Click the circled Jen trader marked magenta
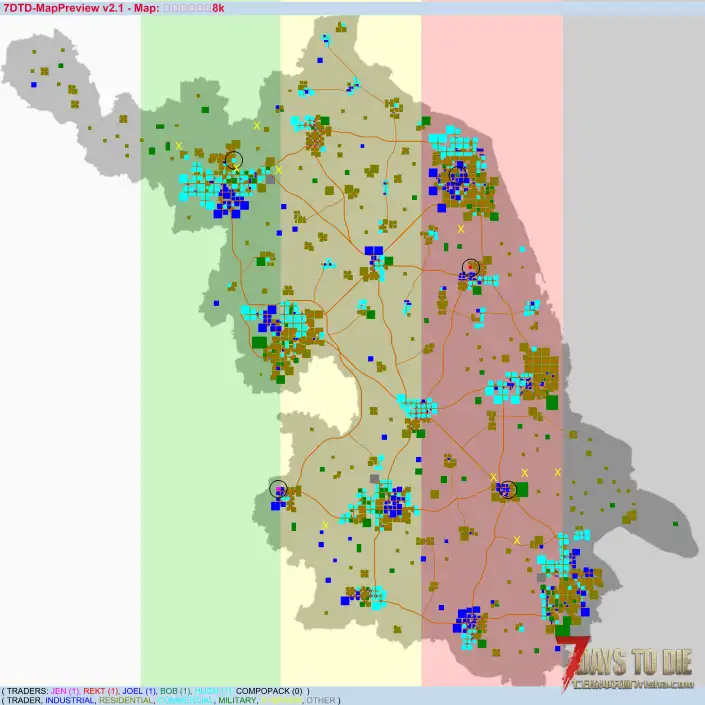The width and height of the screenshot is (705, 705). point(278,489)
